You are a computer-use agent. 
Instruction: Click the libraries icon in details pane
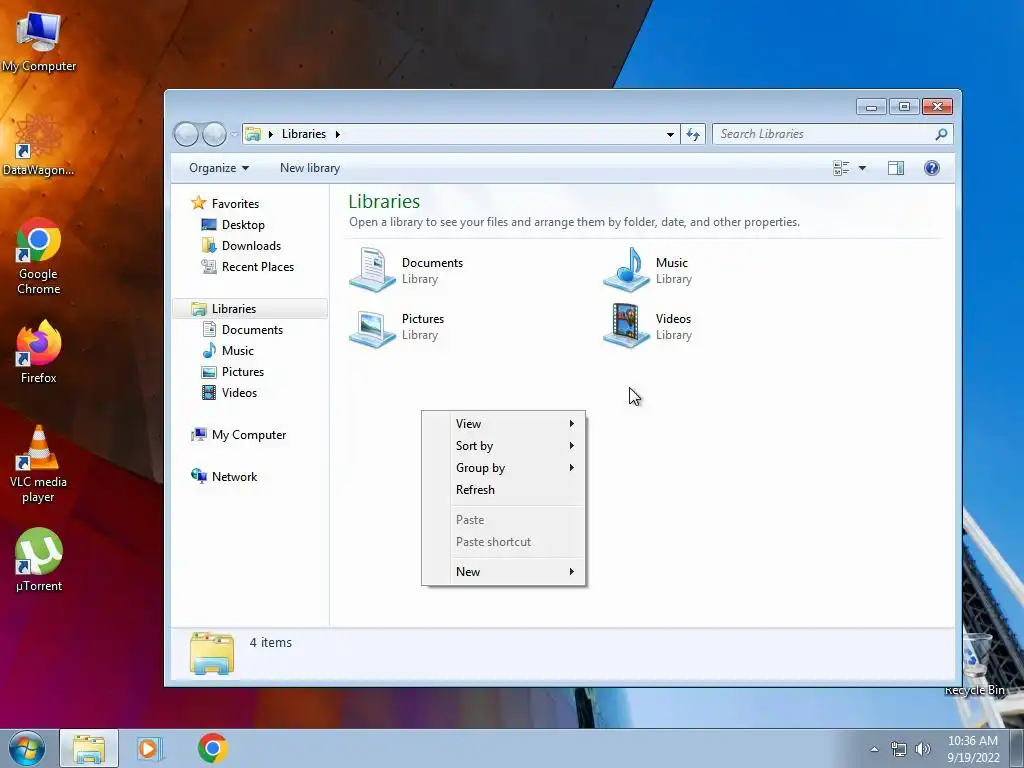(x=212, y=653)
